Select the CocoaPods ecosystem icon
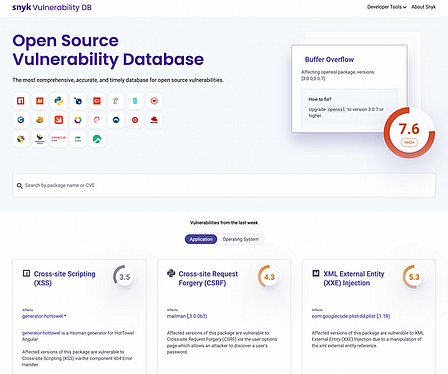Image resolution: width=448 pixels, height=374 pixels. (x=97, y=101)
